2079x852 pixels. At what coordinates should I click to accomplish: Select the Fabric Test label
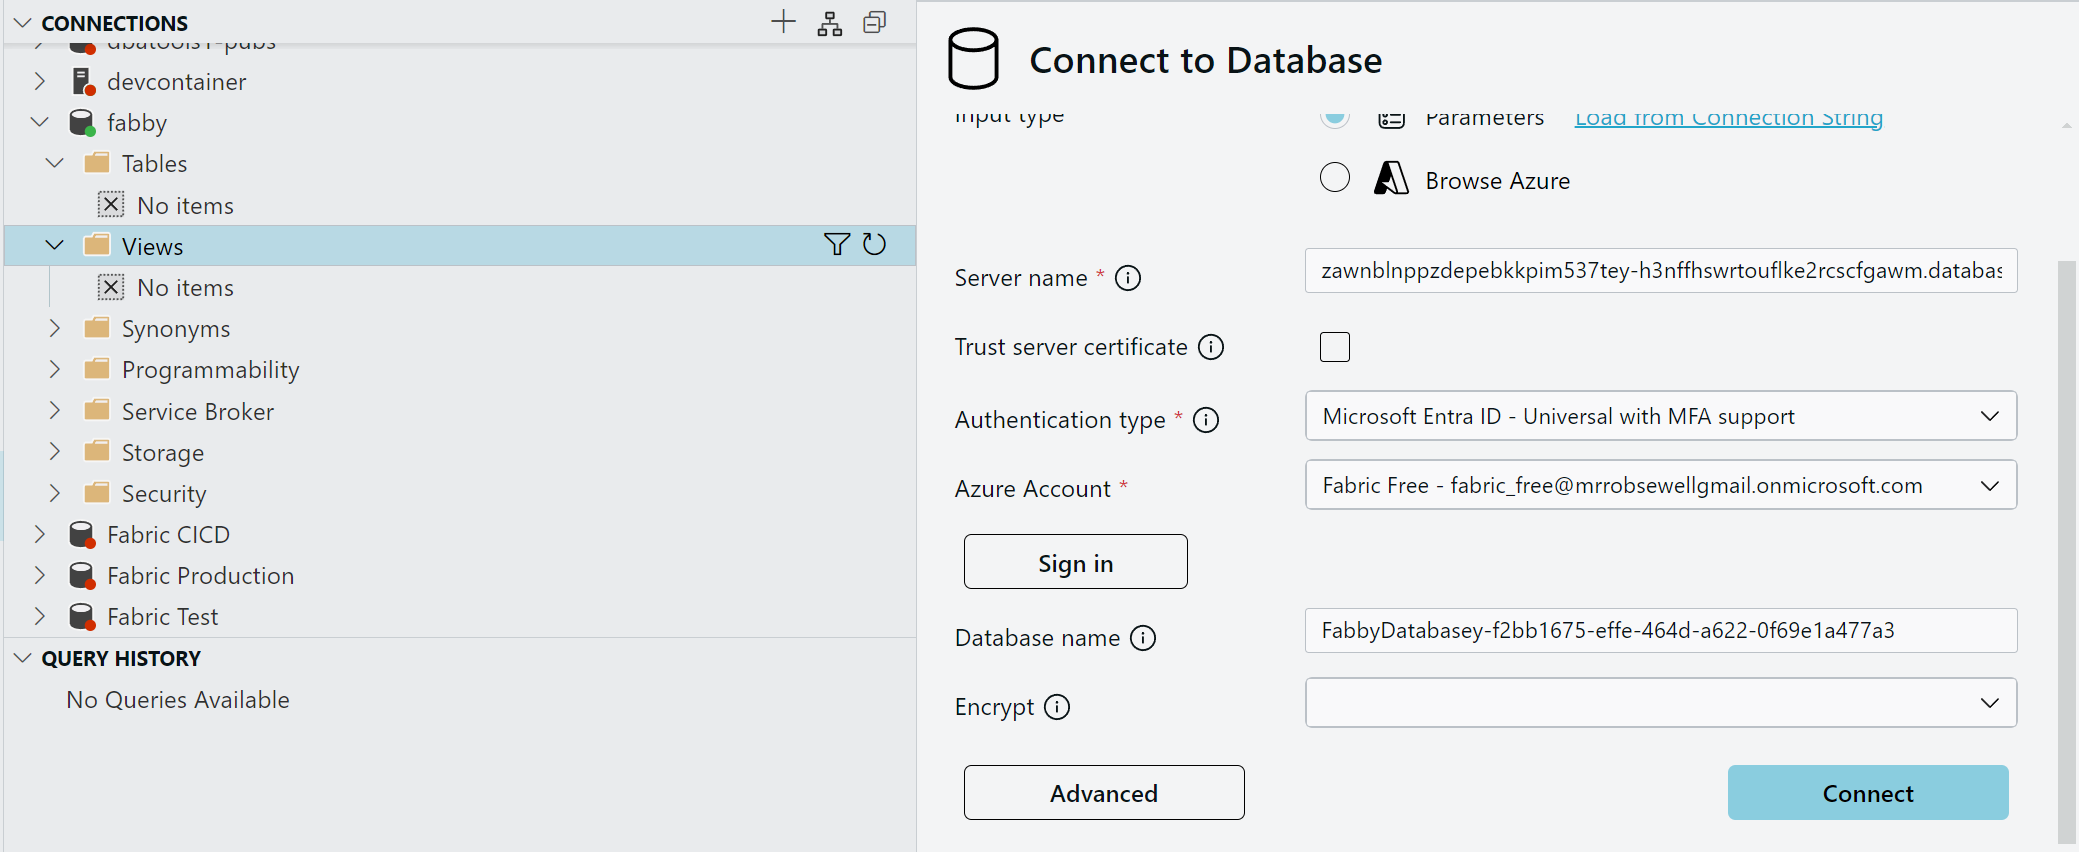click(162, 617)
